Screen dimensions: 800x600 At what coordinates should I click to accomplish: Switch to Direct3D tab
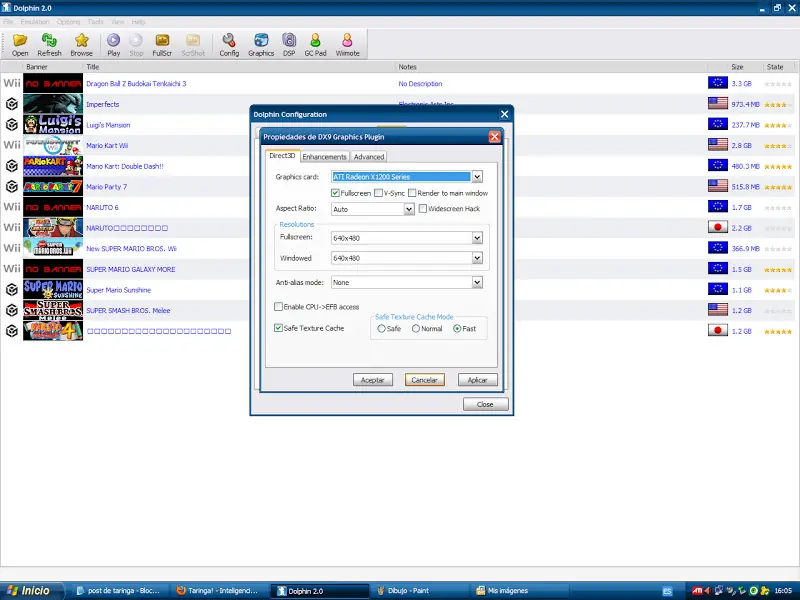tap(282, 156)
